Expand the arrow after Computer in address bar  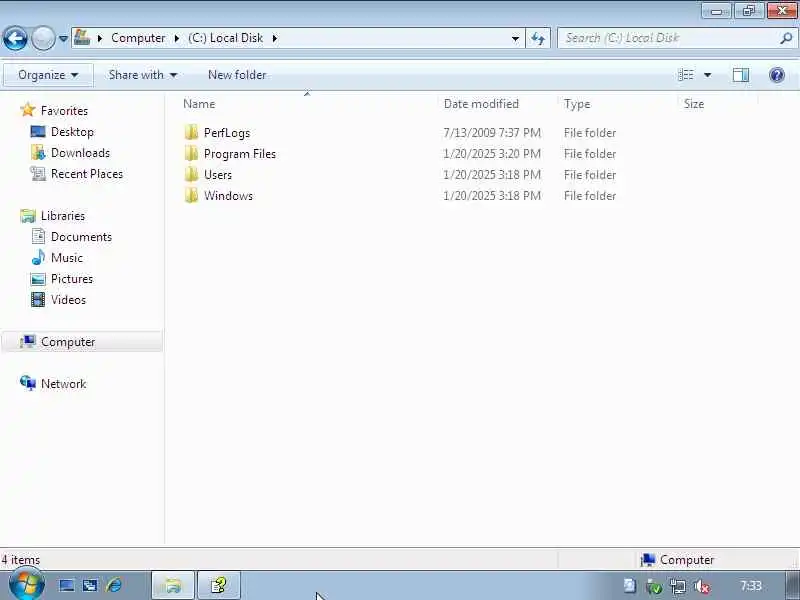[x=177, y=38]
